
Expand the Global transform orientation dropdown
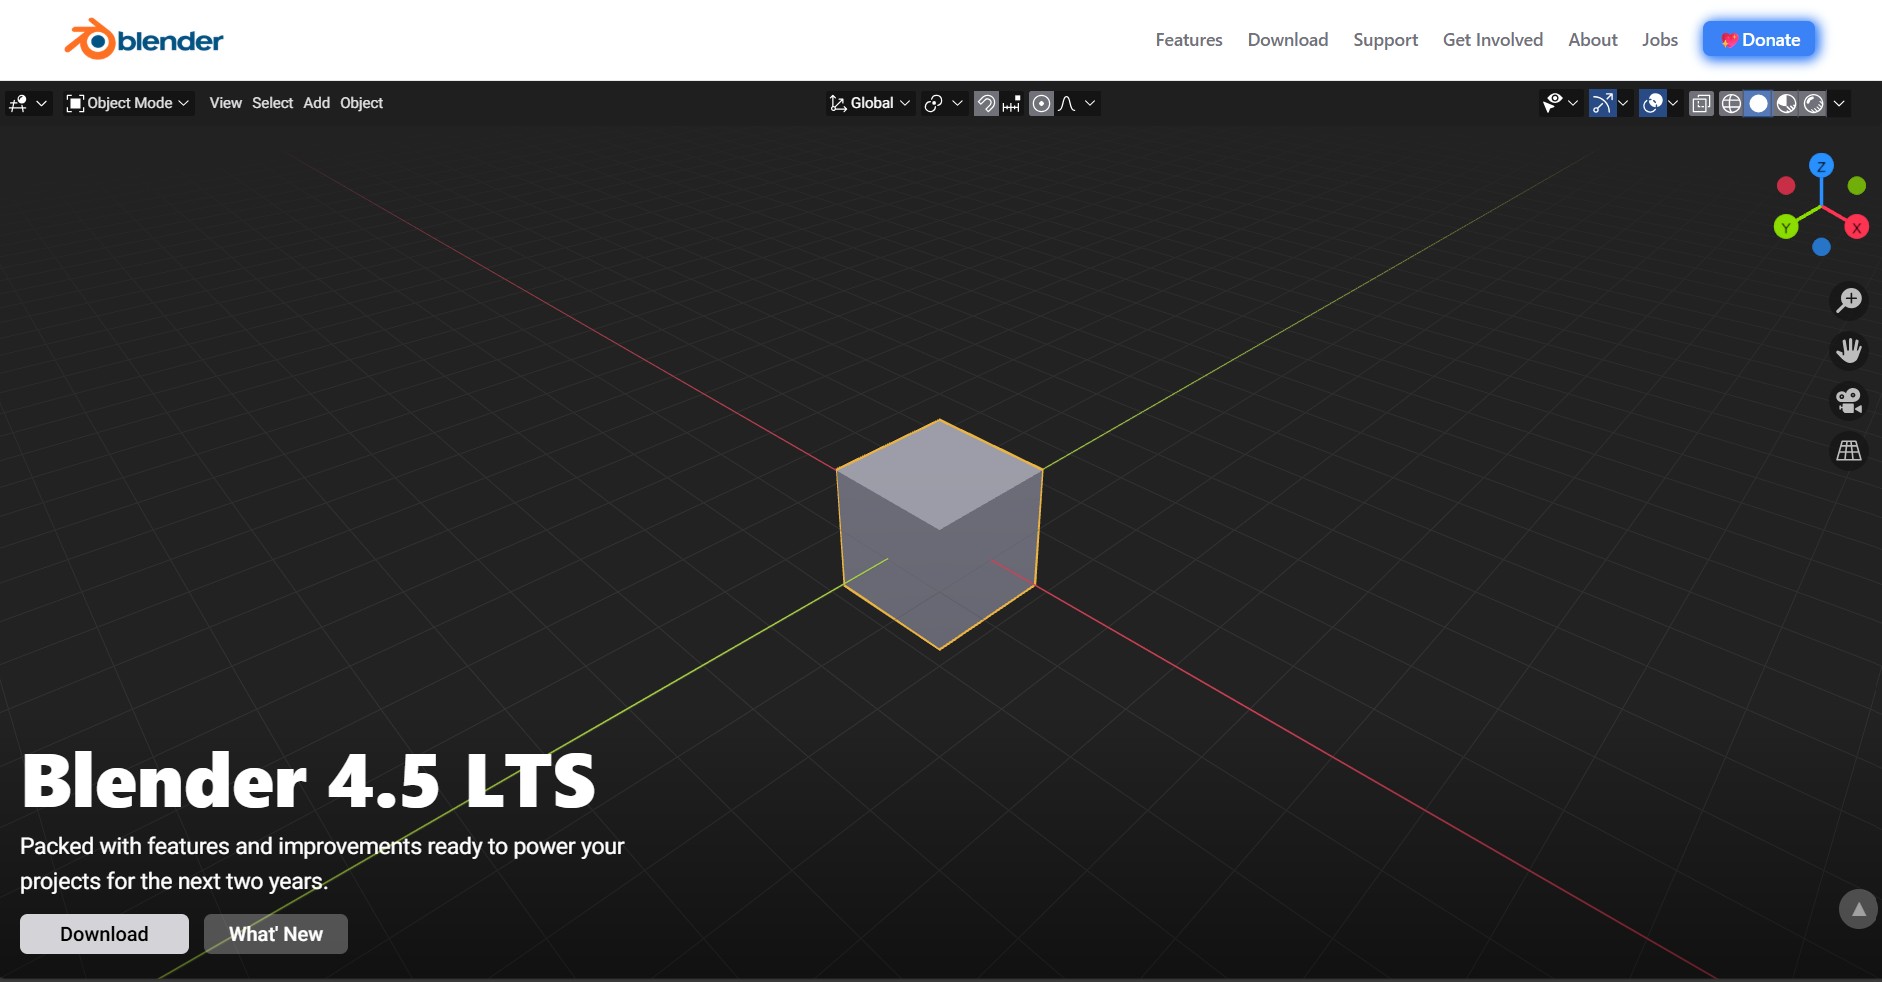(870, 103)
